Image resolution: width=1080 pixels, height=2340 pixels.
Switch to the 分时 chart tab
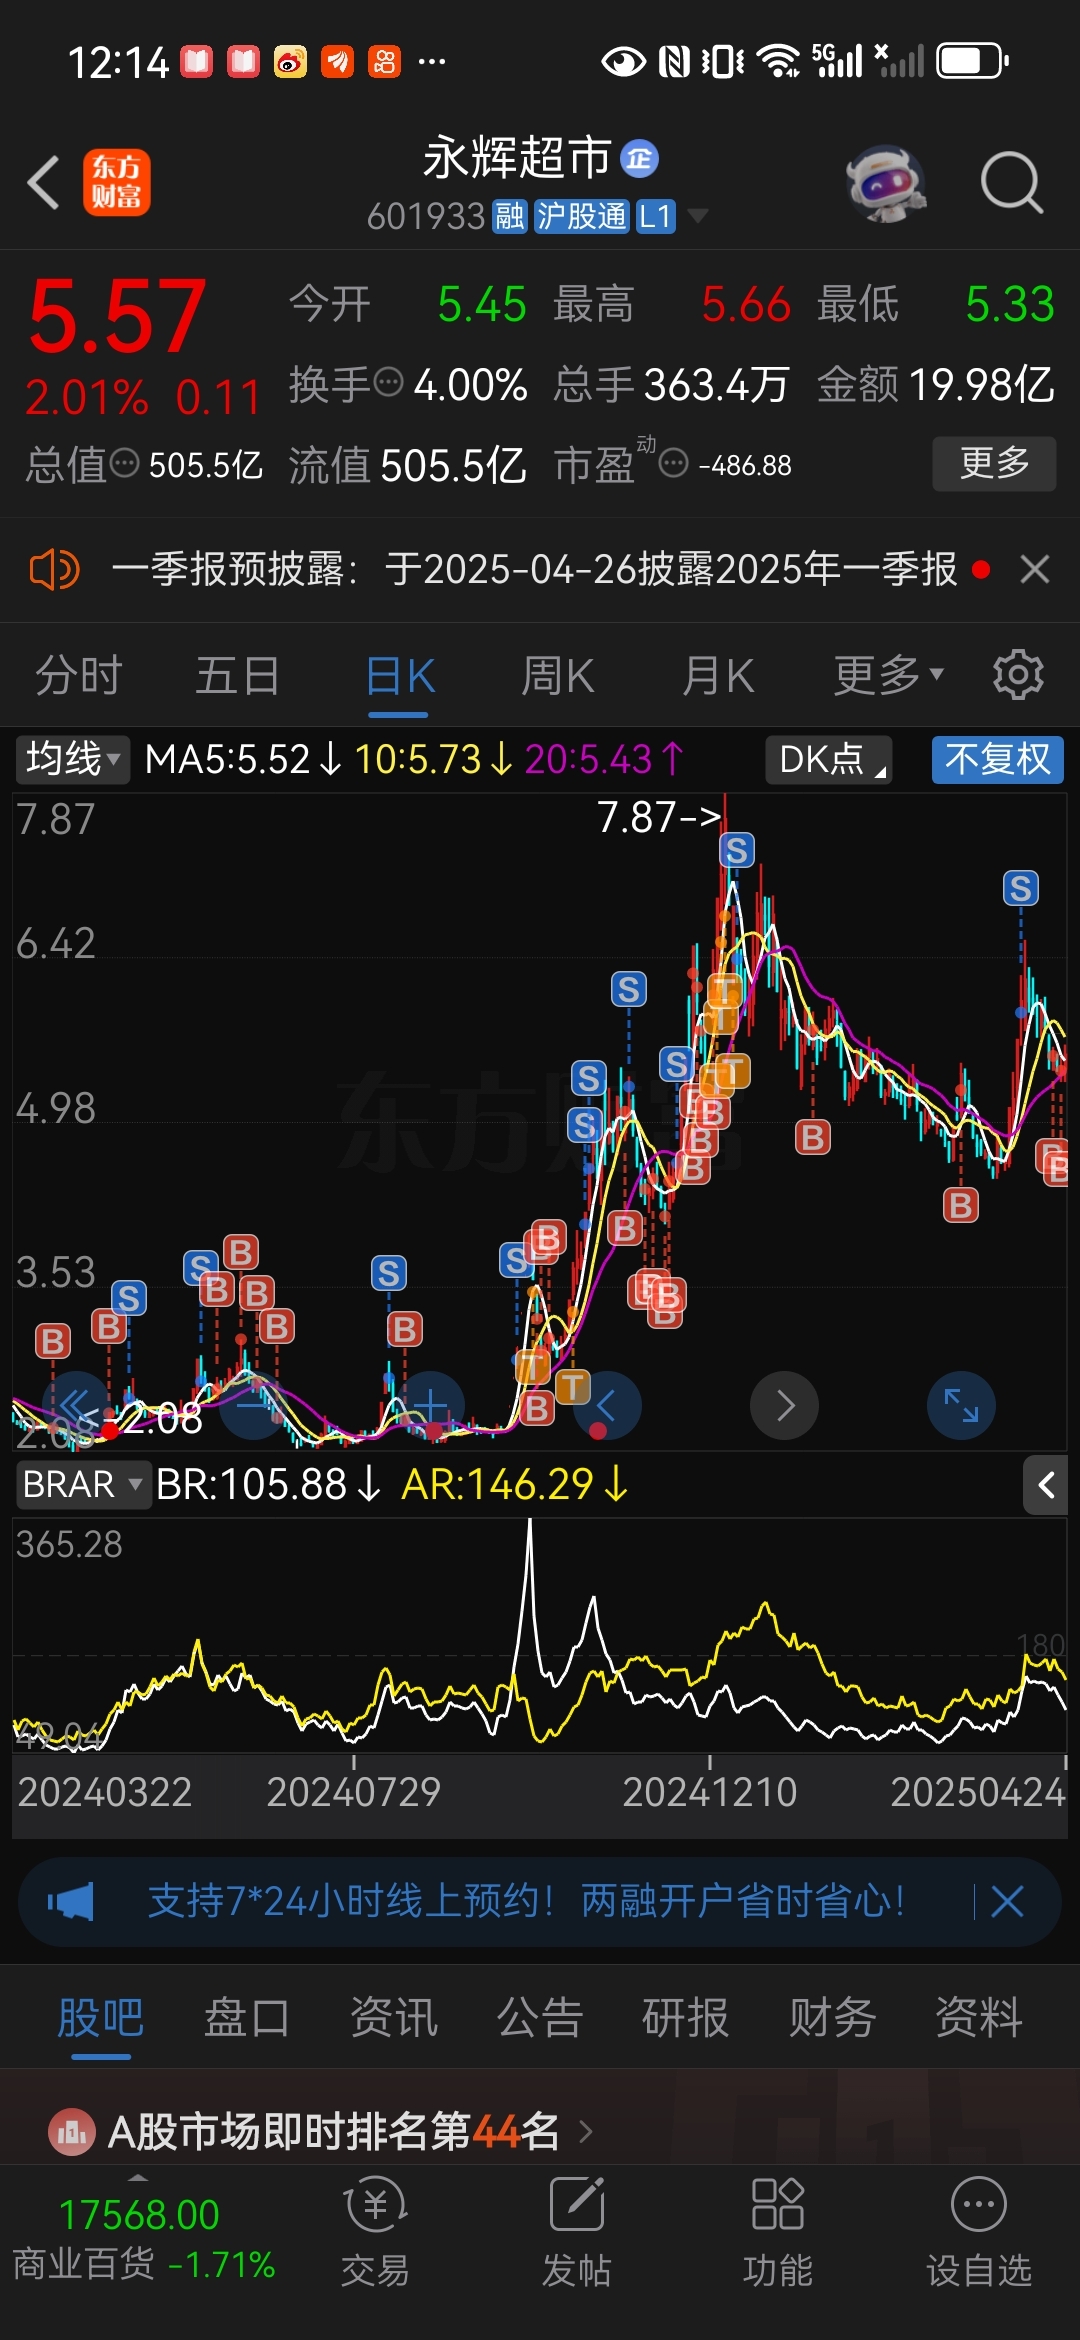(79, 676)
